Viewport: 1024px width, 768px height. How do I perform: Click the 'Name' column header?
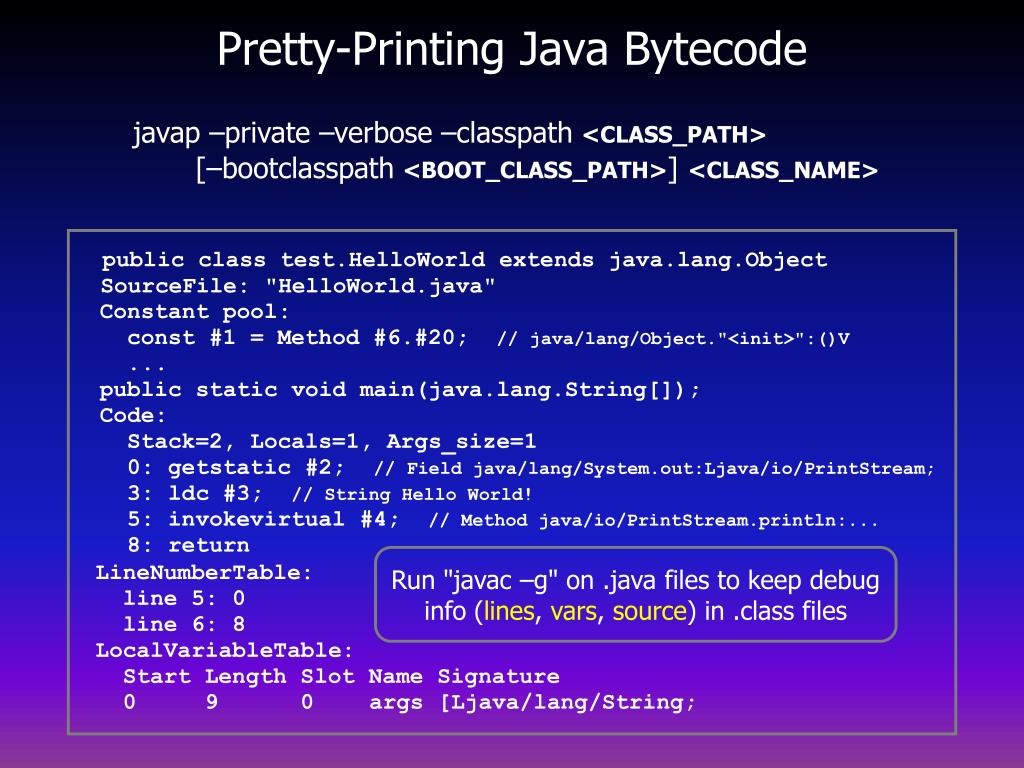click(396, 676)
